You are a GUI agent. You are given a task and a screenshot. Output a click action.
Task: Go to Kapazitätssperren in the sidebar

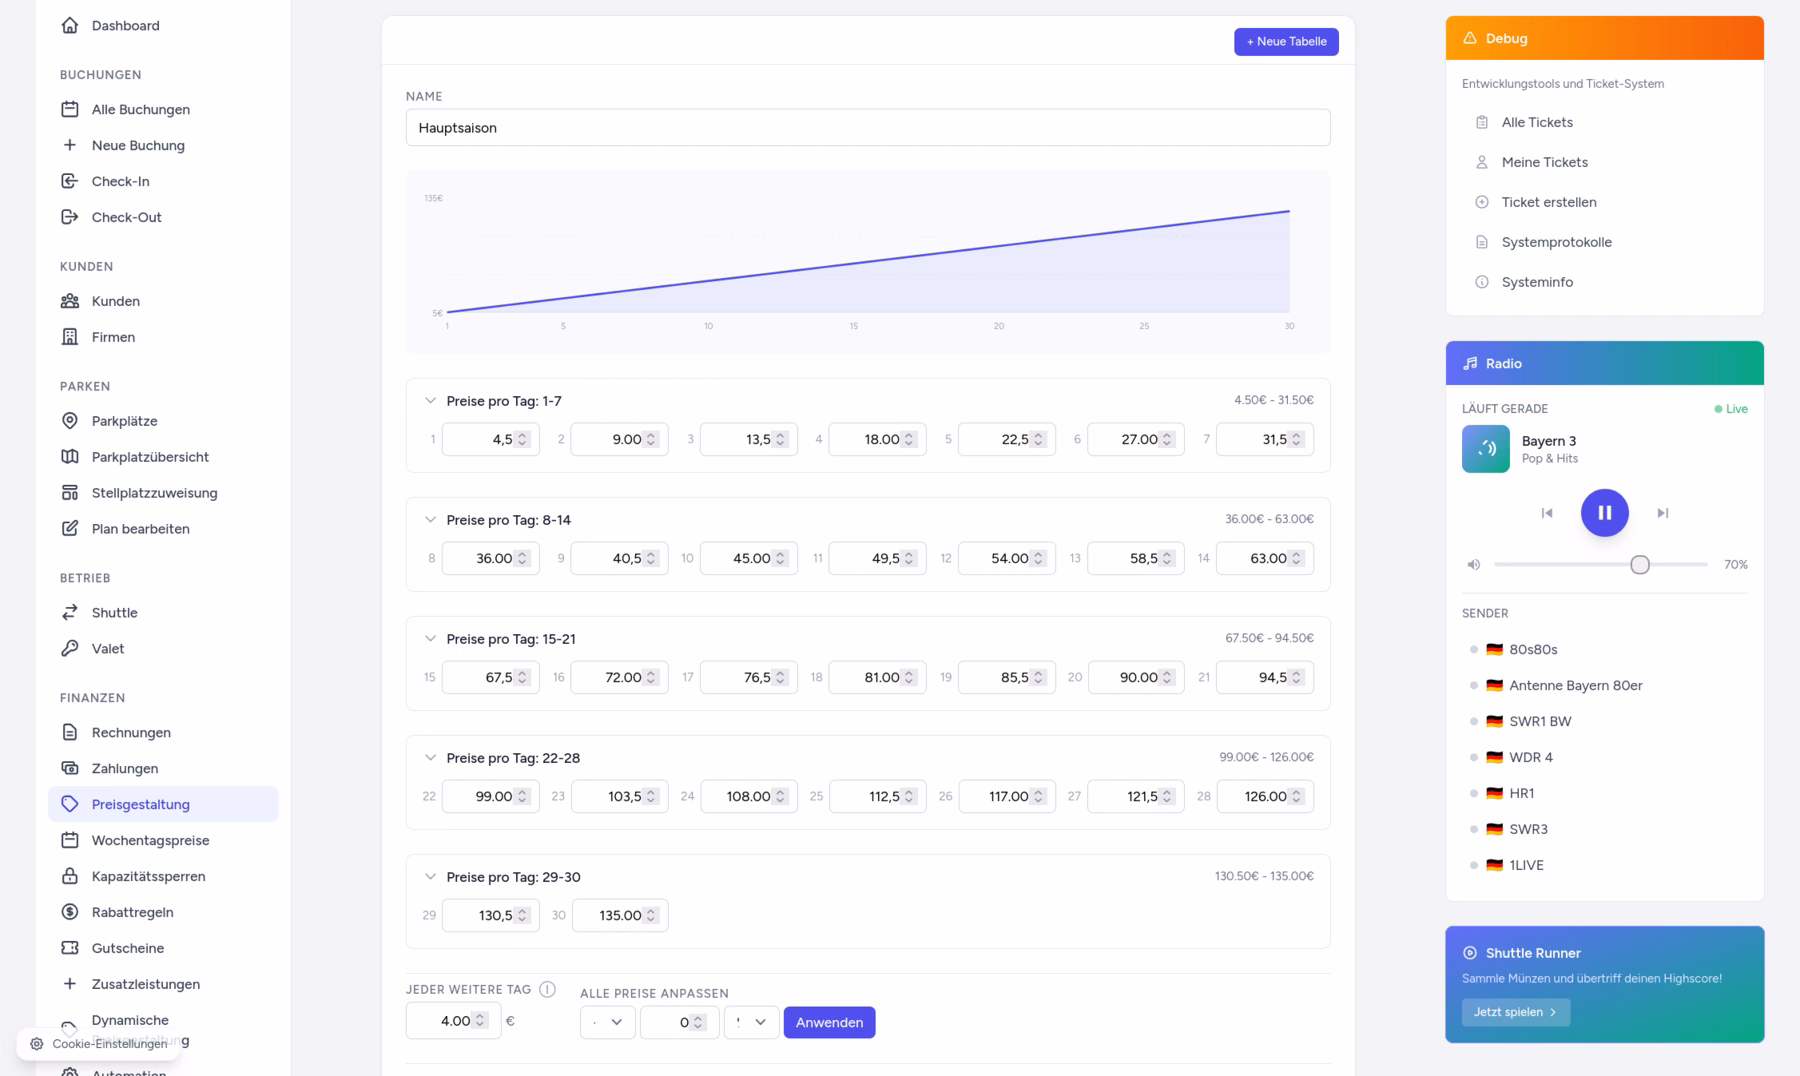163,877
